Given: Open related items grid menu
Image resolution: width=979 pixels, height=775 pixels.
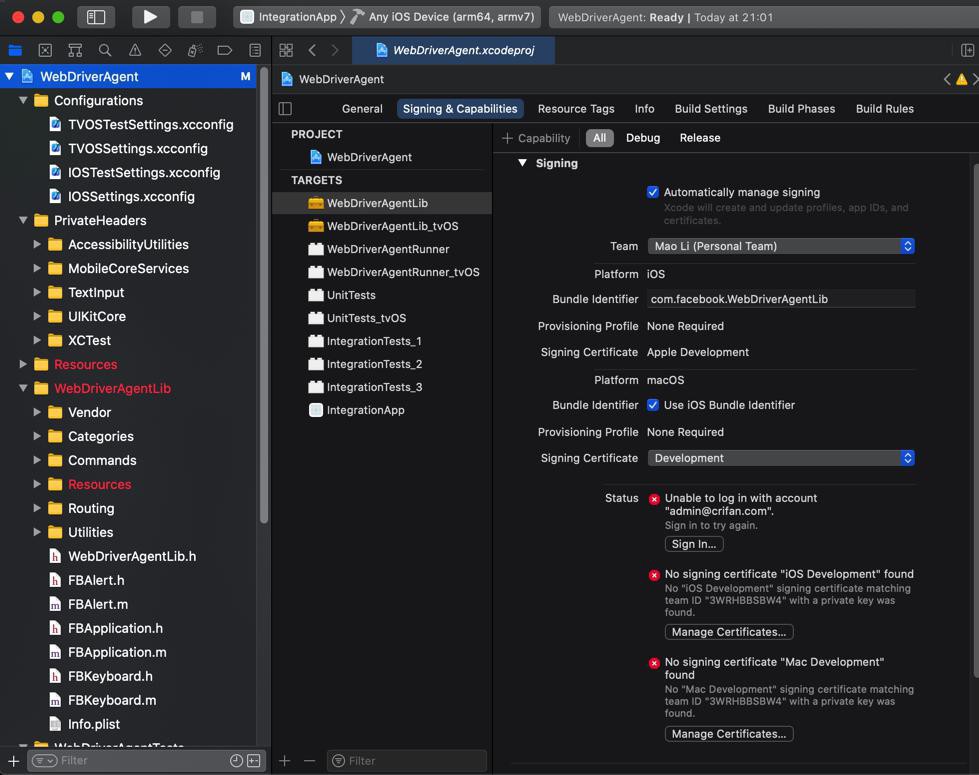Looking at the screenshot, I should (x=286, y=50).
